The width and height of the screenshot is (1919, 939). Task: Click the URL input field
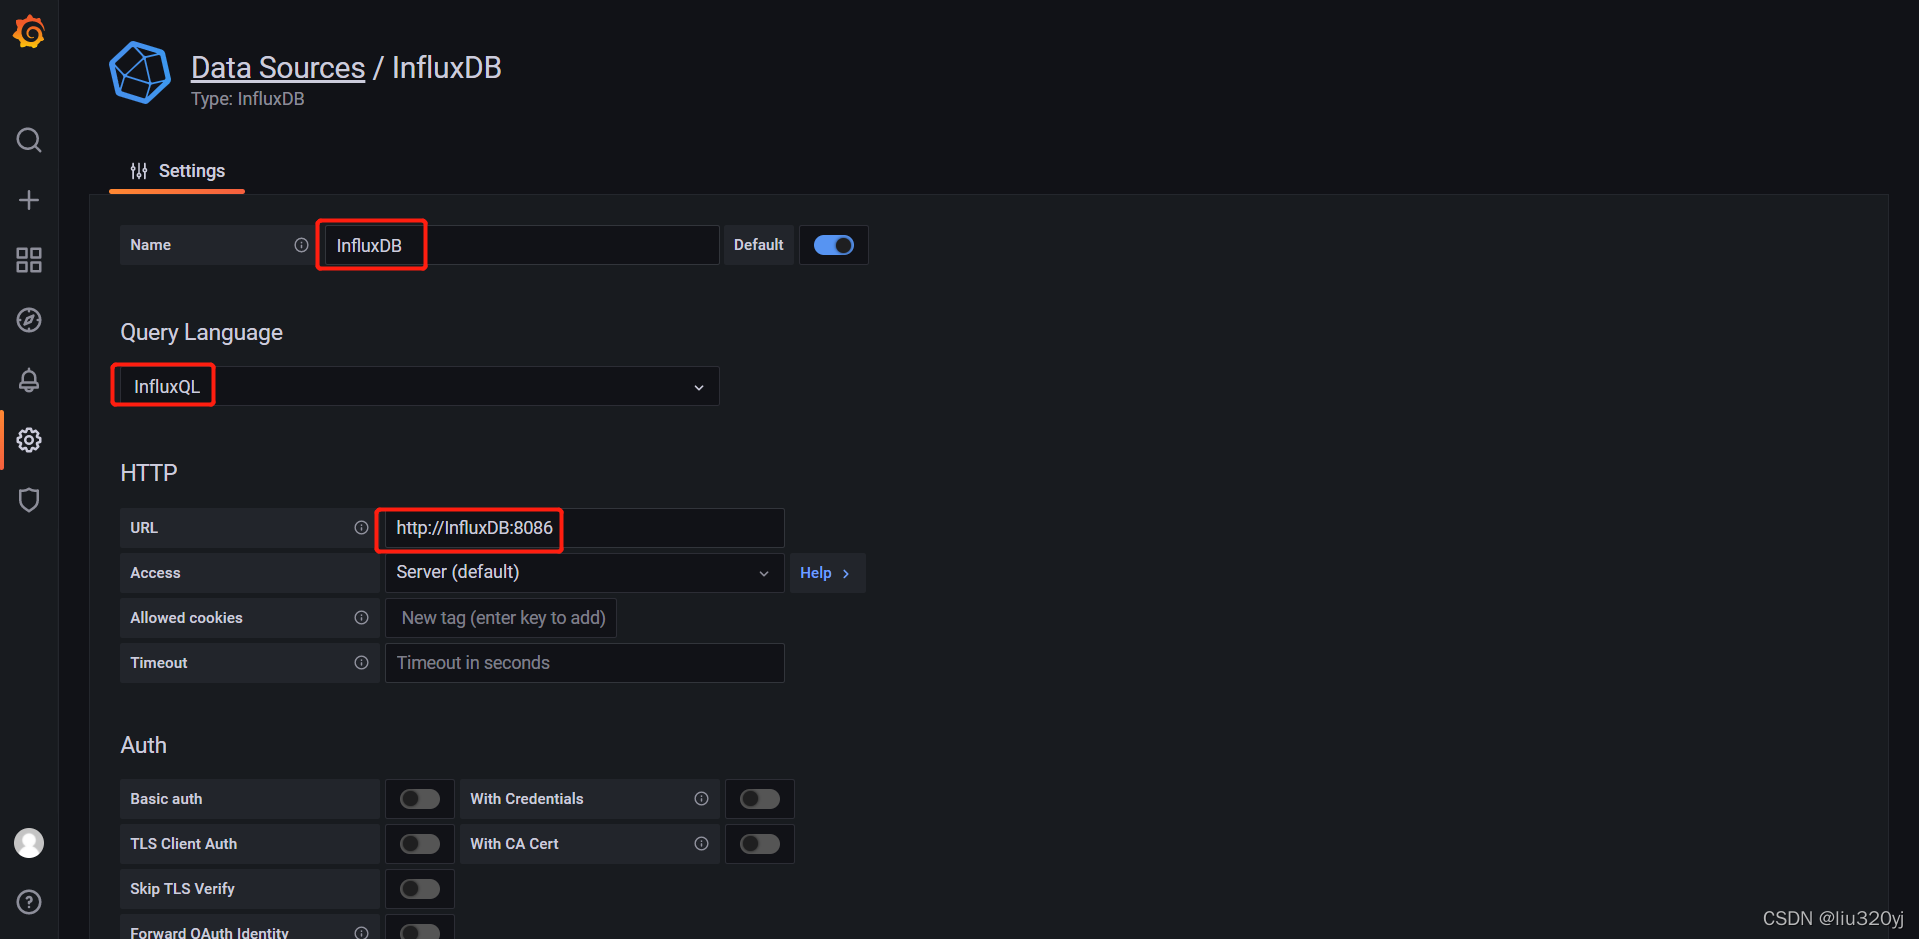coord(584,528)
